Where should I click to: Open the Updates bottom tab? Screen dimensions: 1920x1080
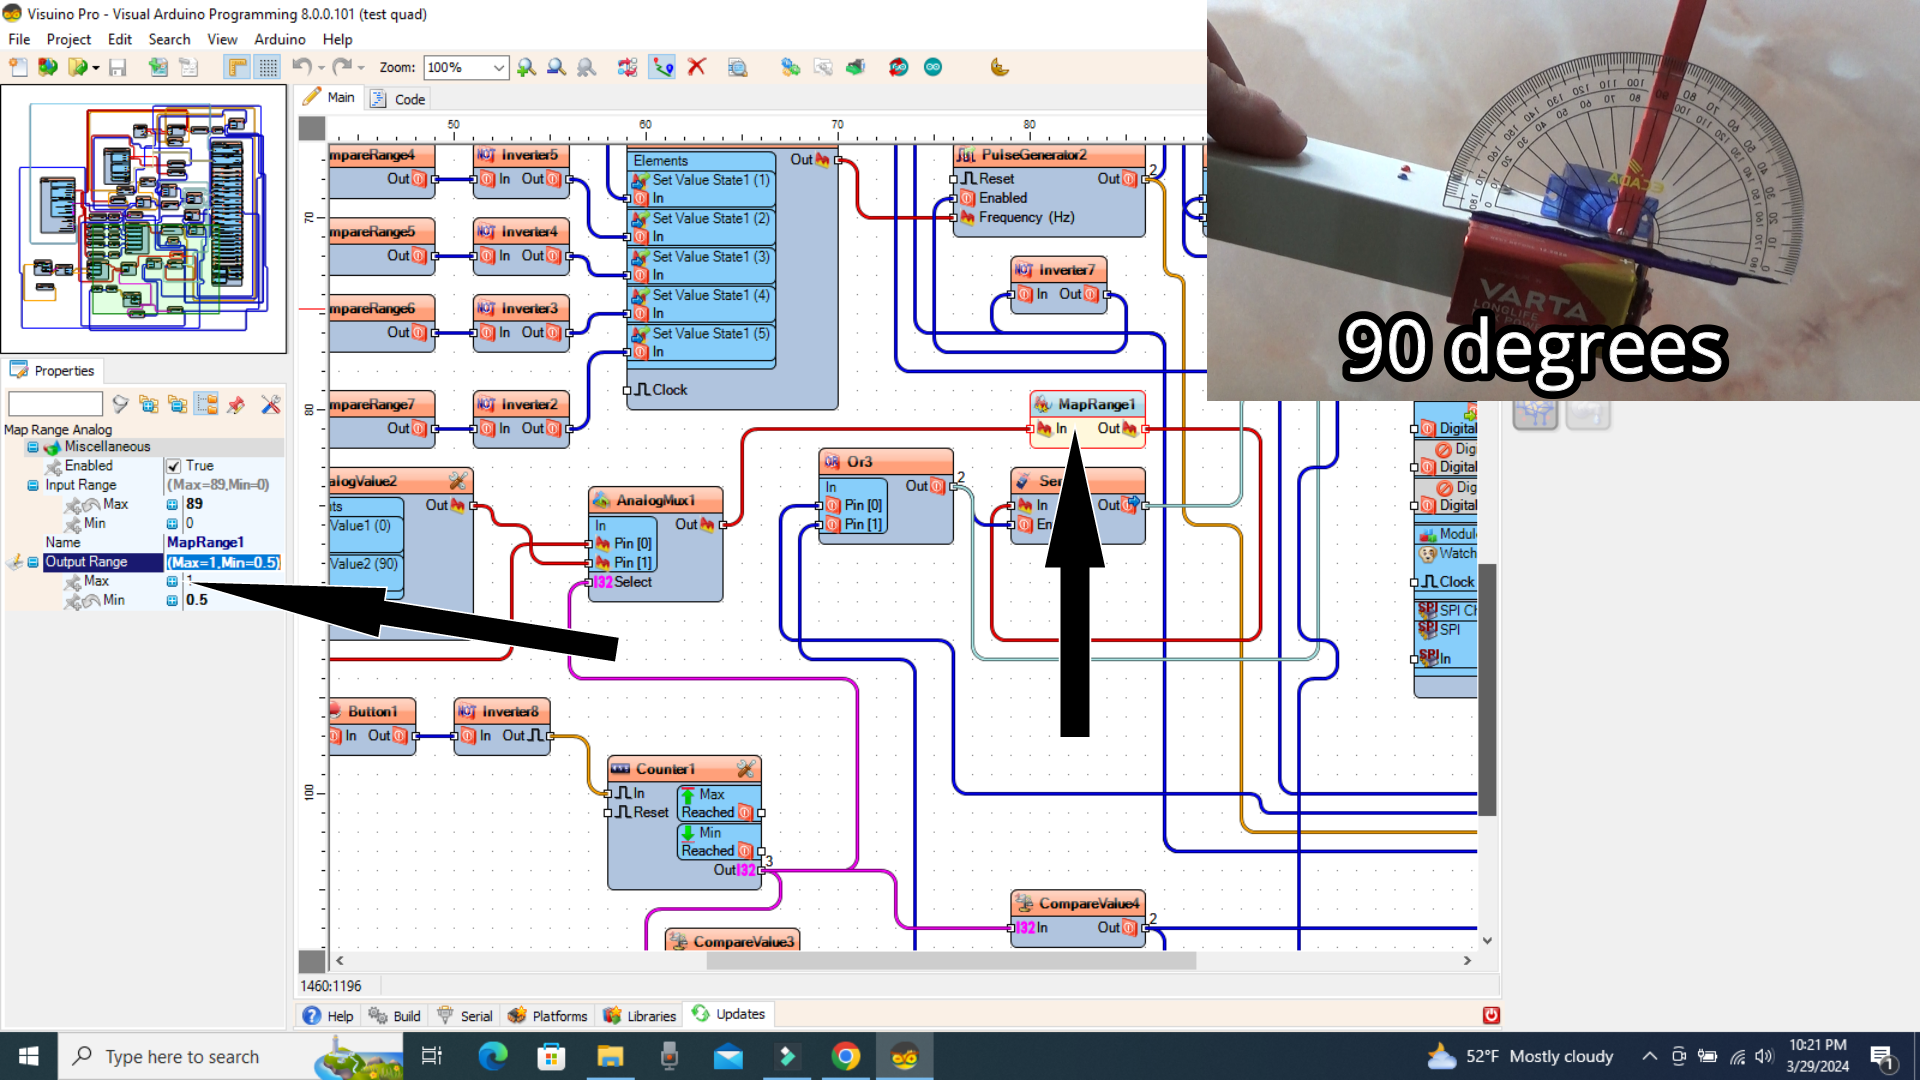coord(729,1014)
